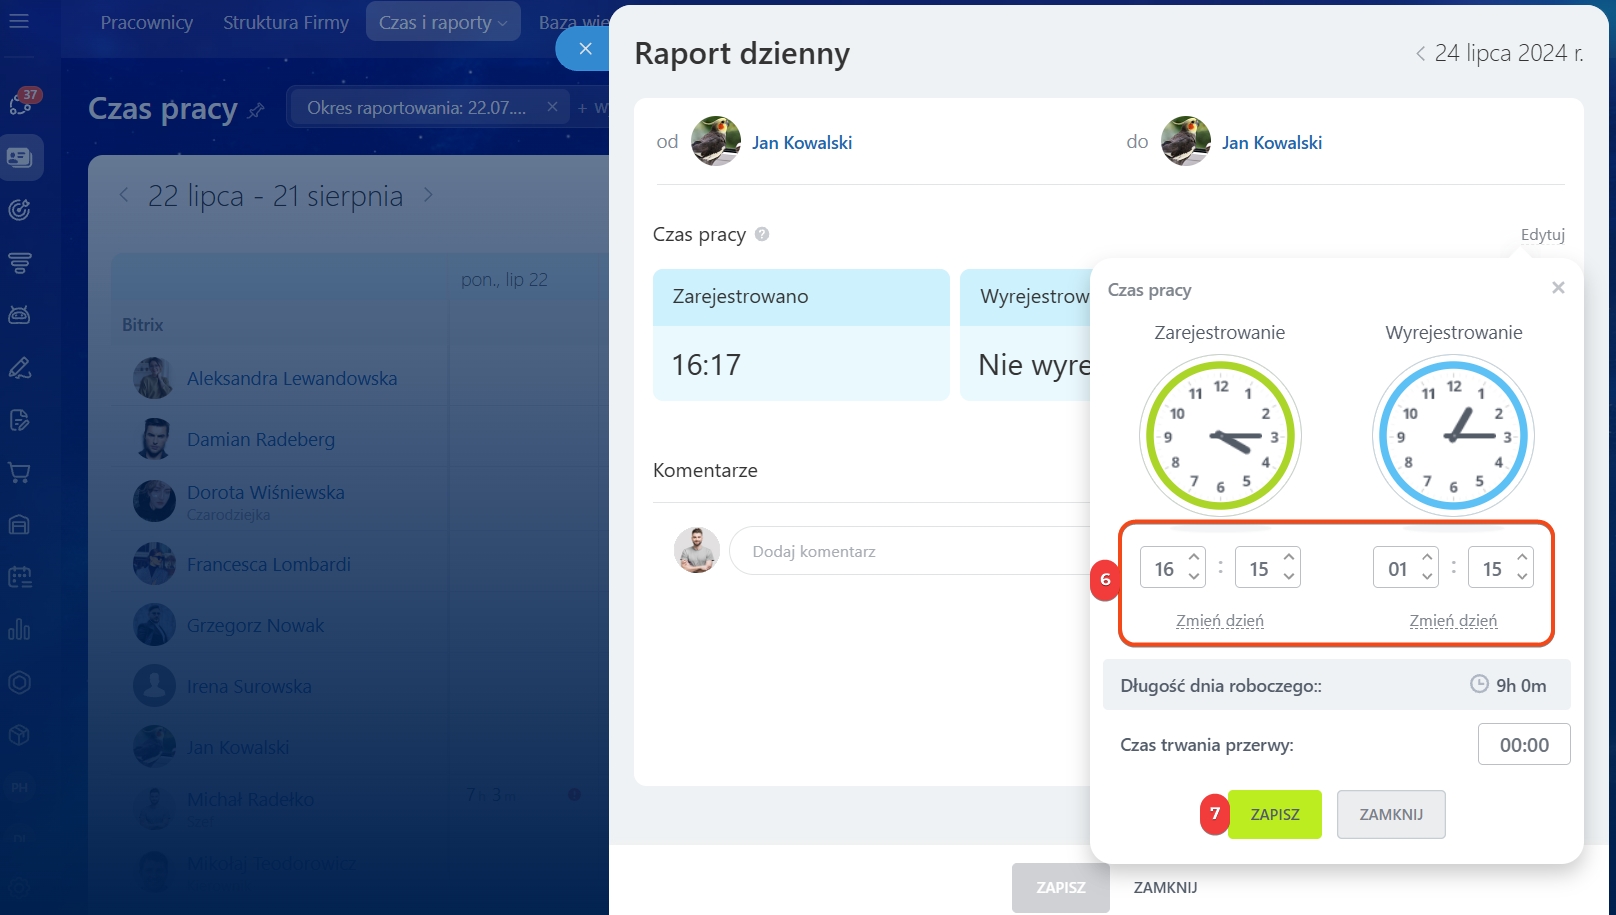Close the daily report side panel
The width and height of the screenshot is (1616, 915).
point(585,48)
